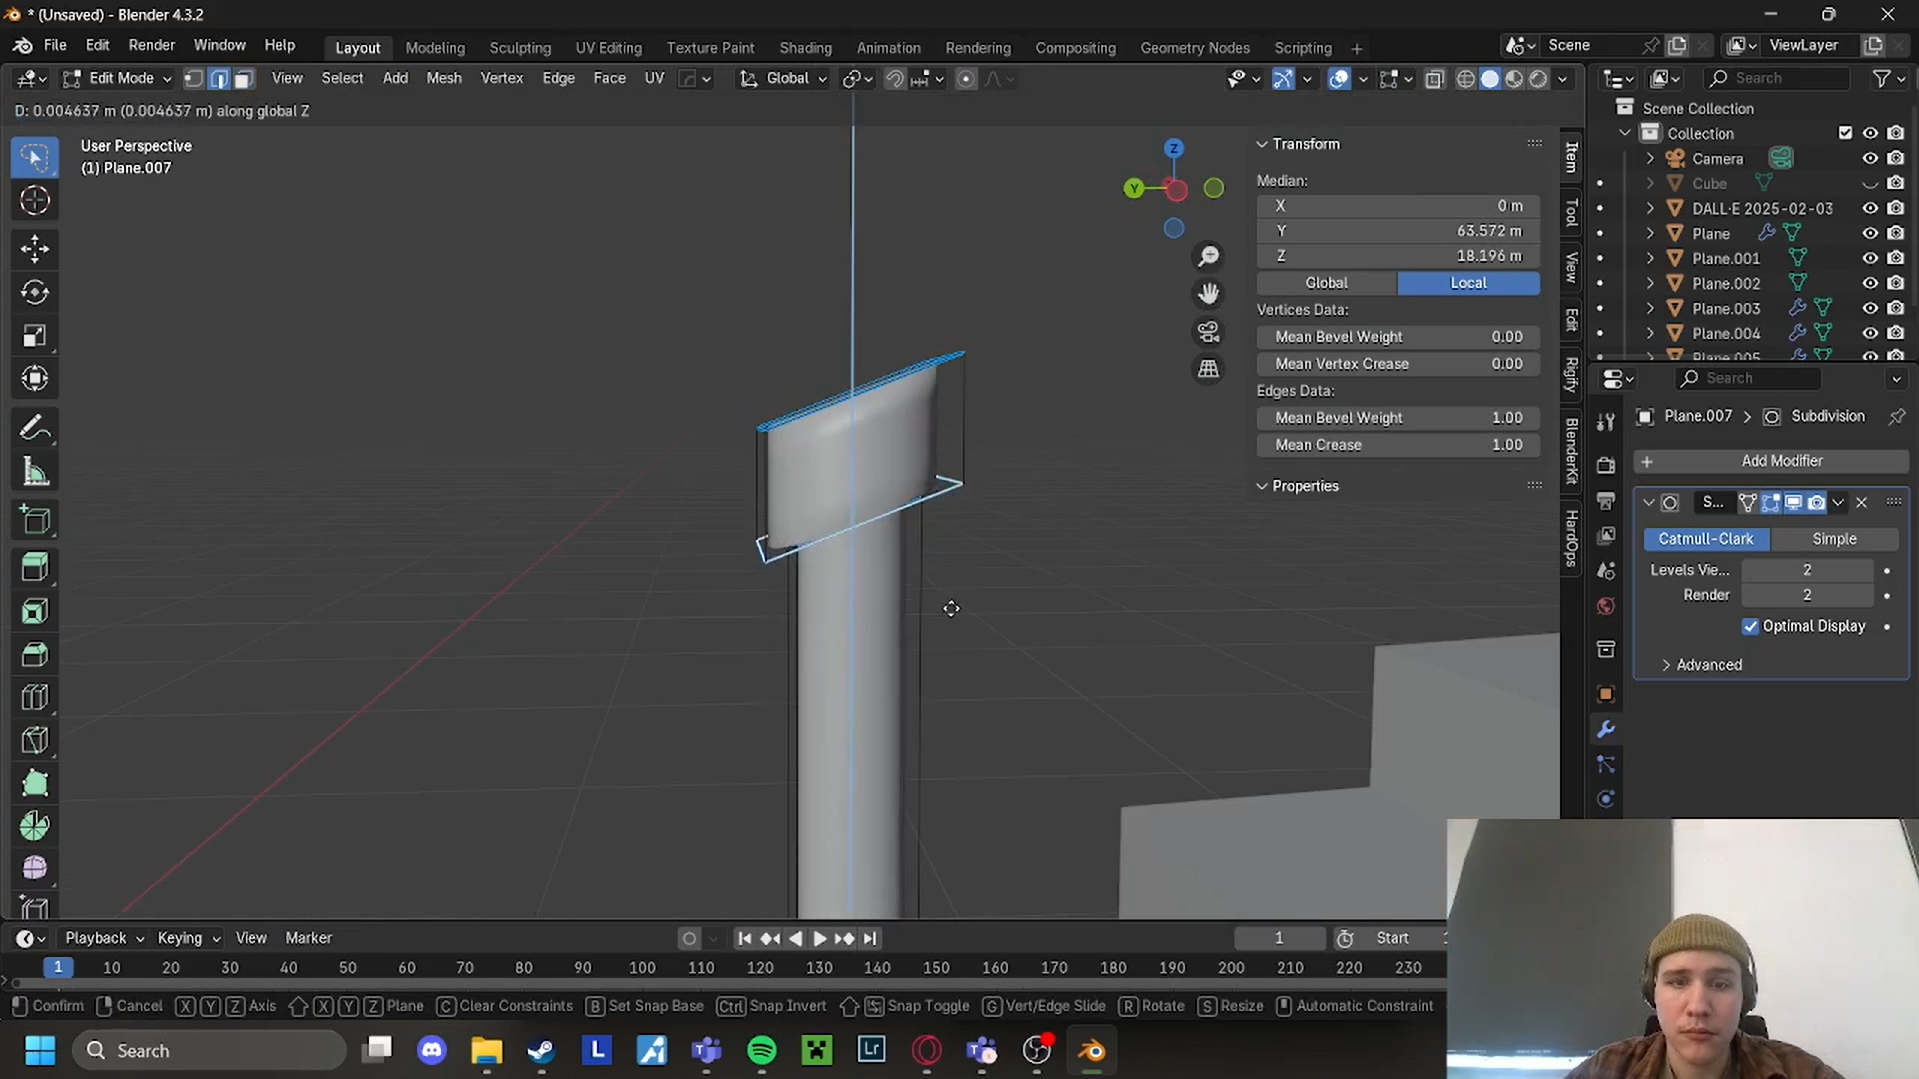The height and width of the screenshot is (1079, 1919).
Task: Click the 3D cursor tool
Action: [x=35, y=201]
